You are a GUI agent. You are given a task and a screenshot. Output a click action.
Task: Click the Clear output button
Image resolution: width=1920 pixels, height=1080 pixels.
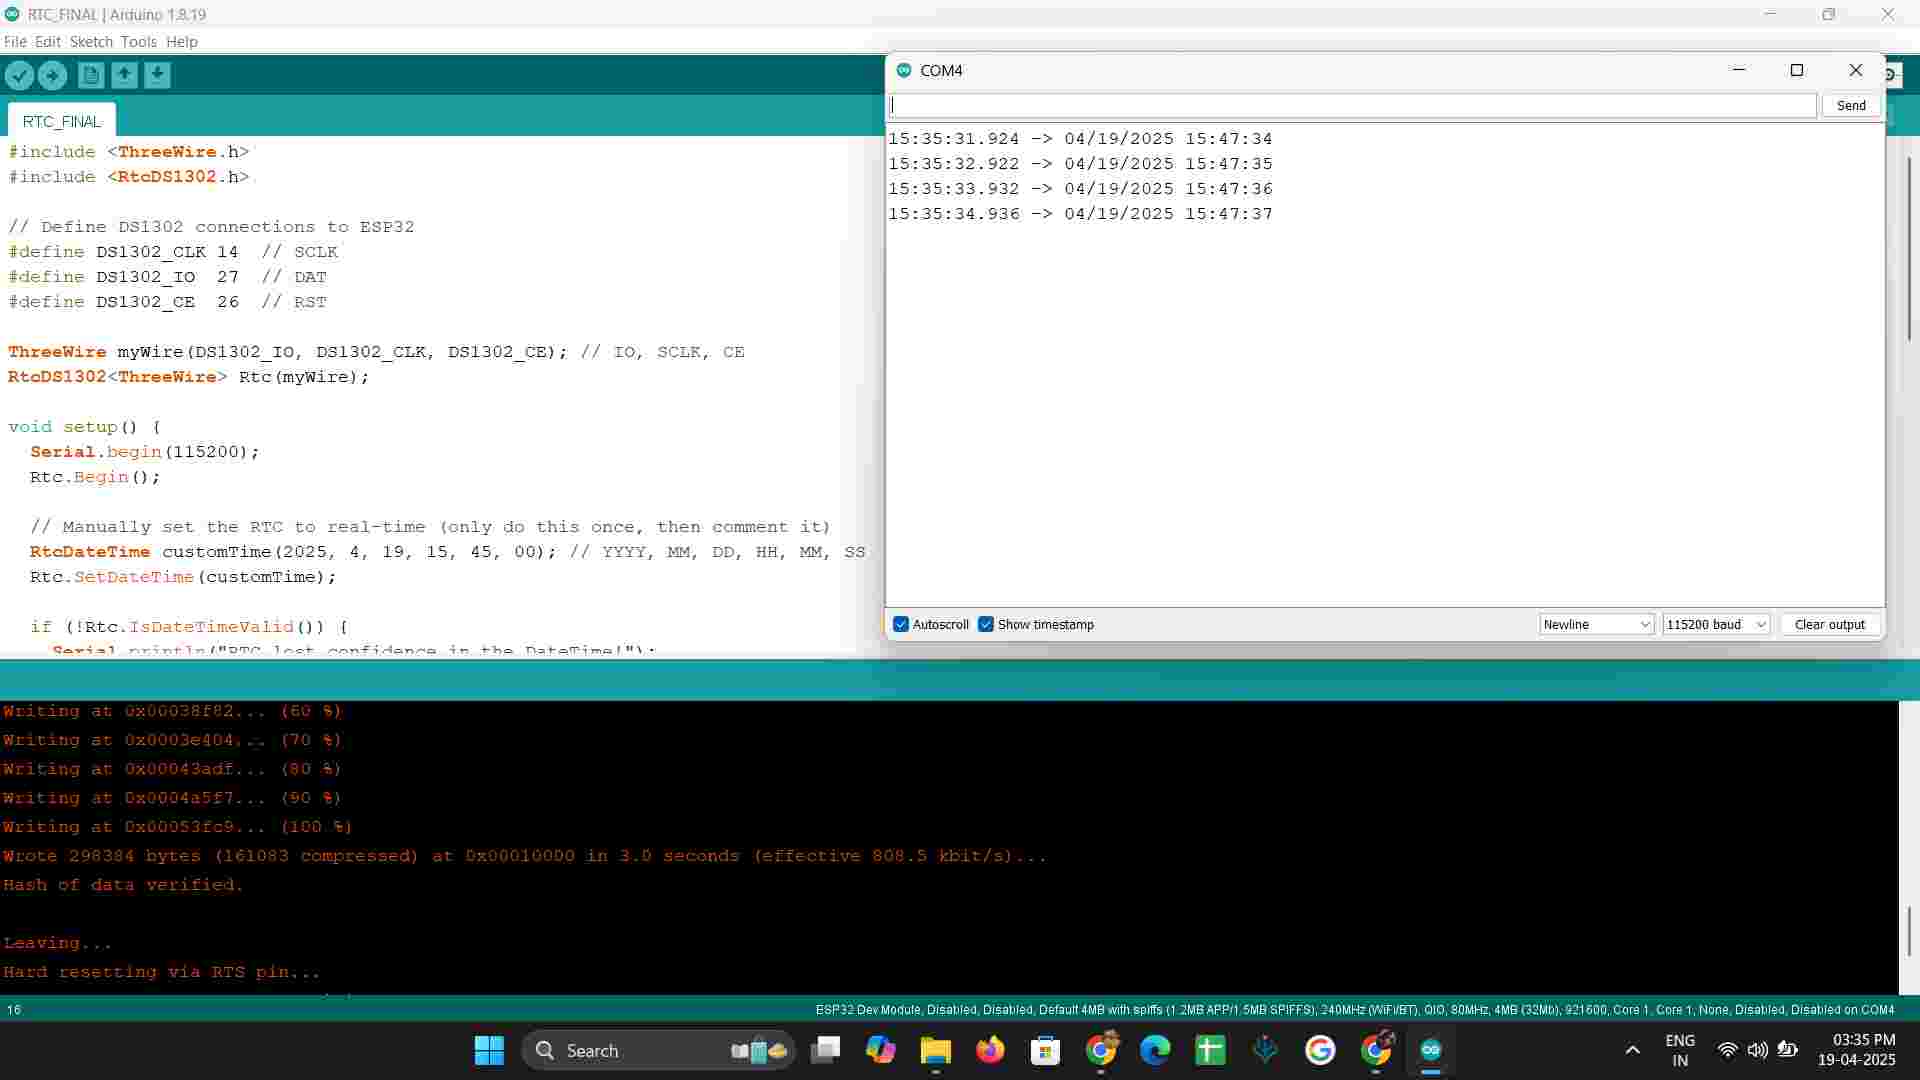tap(1829, 624)
